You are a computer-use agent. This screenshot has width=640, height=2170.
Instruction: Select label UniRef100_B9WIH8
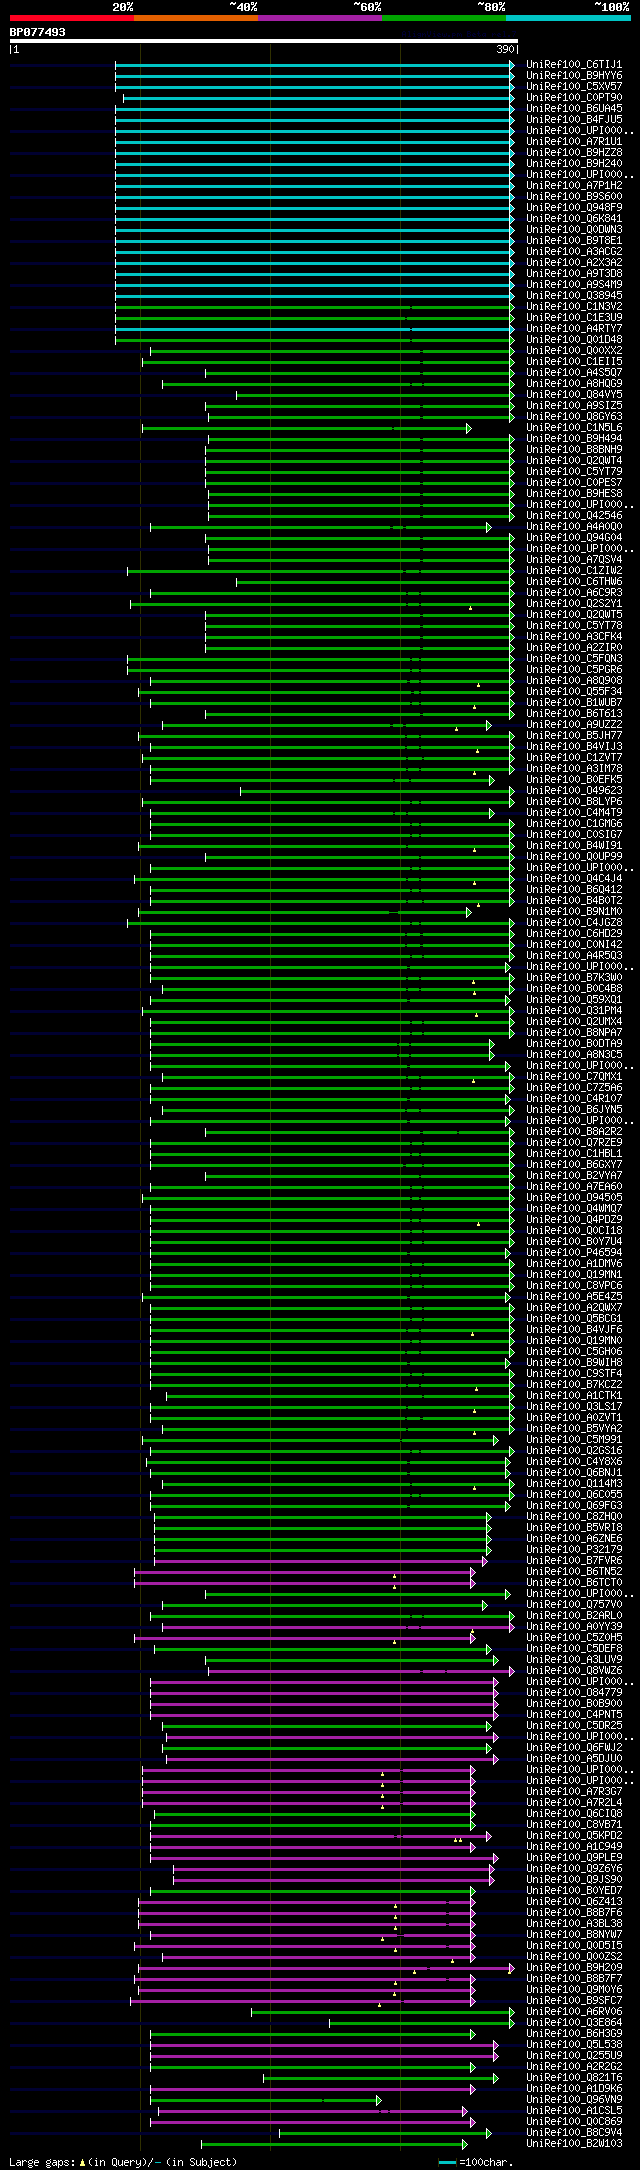(x=574, y=1363)
